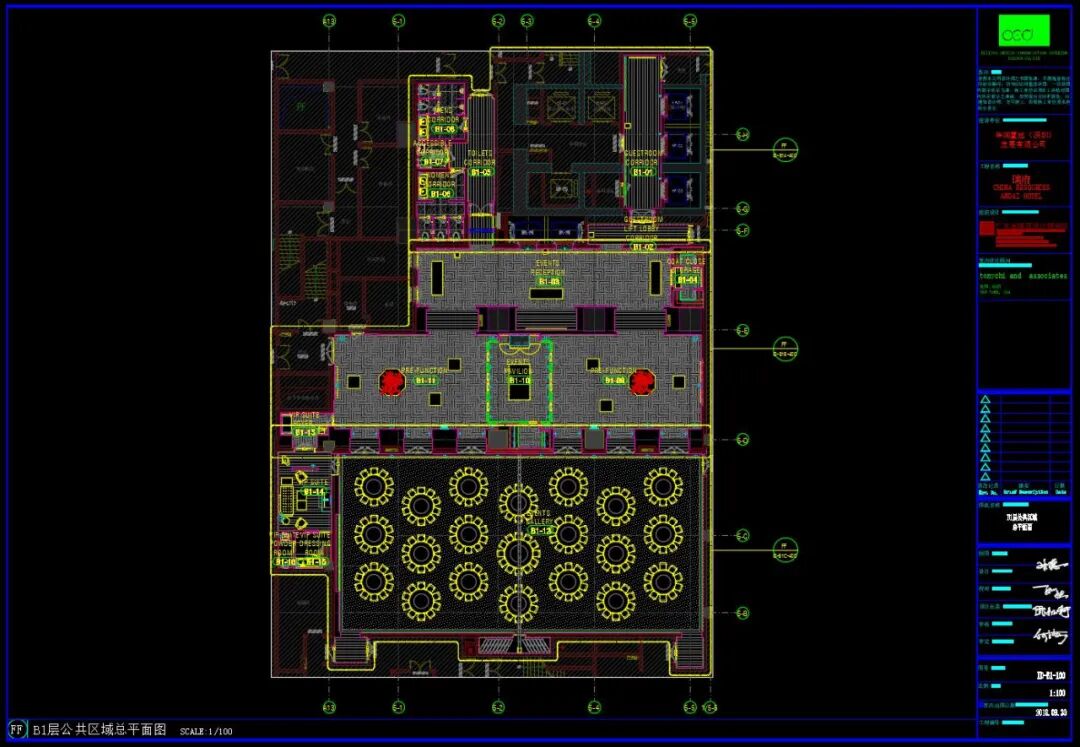This screenshot has height=747, width=1080.
Task: Click the EVENTS RECEPTION label
Action: click(548, 268)
